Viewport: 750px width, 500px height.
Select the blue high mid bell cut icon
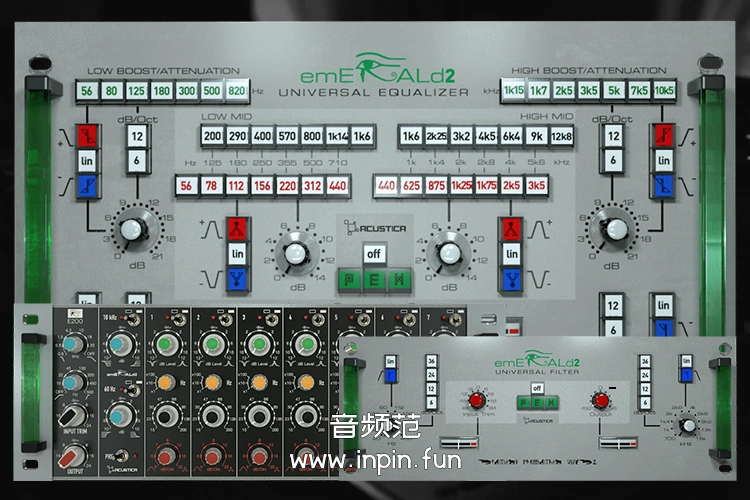coord(512,279)
